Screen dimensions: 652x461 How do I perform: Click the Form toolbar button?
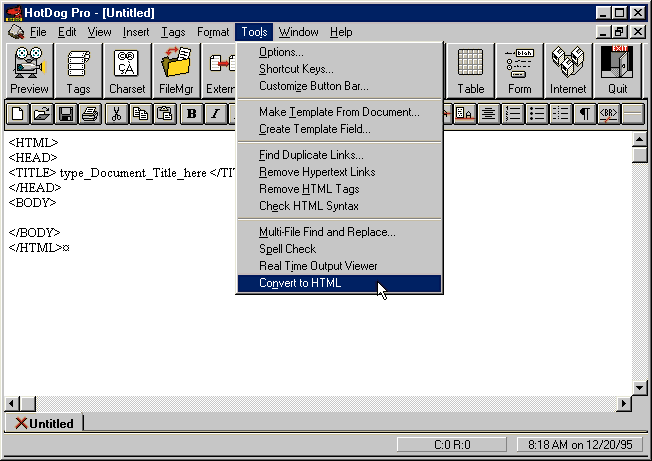[520, 70]
